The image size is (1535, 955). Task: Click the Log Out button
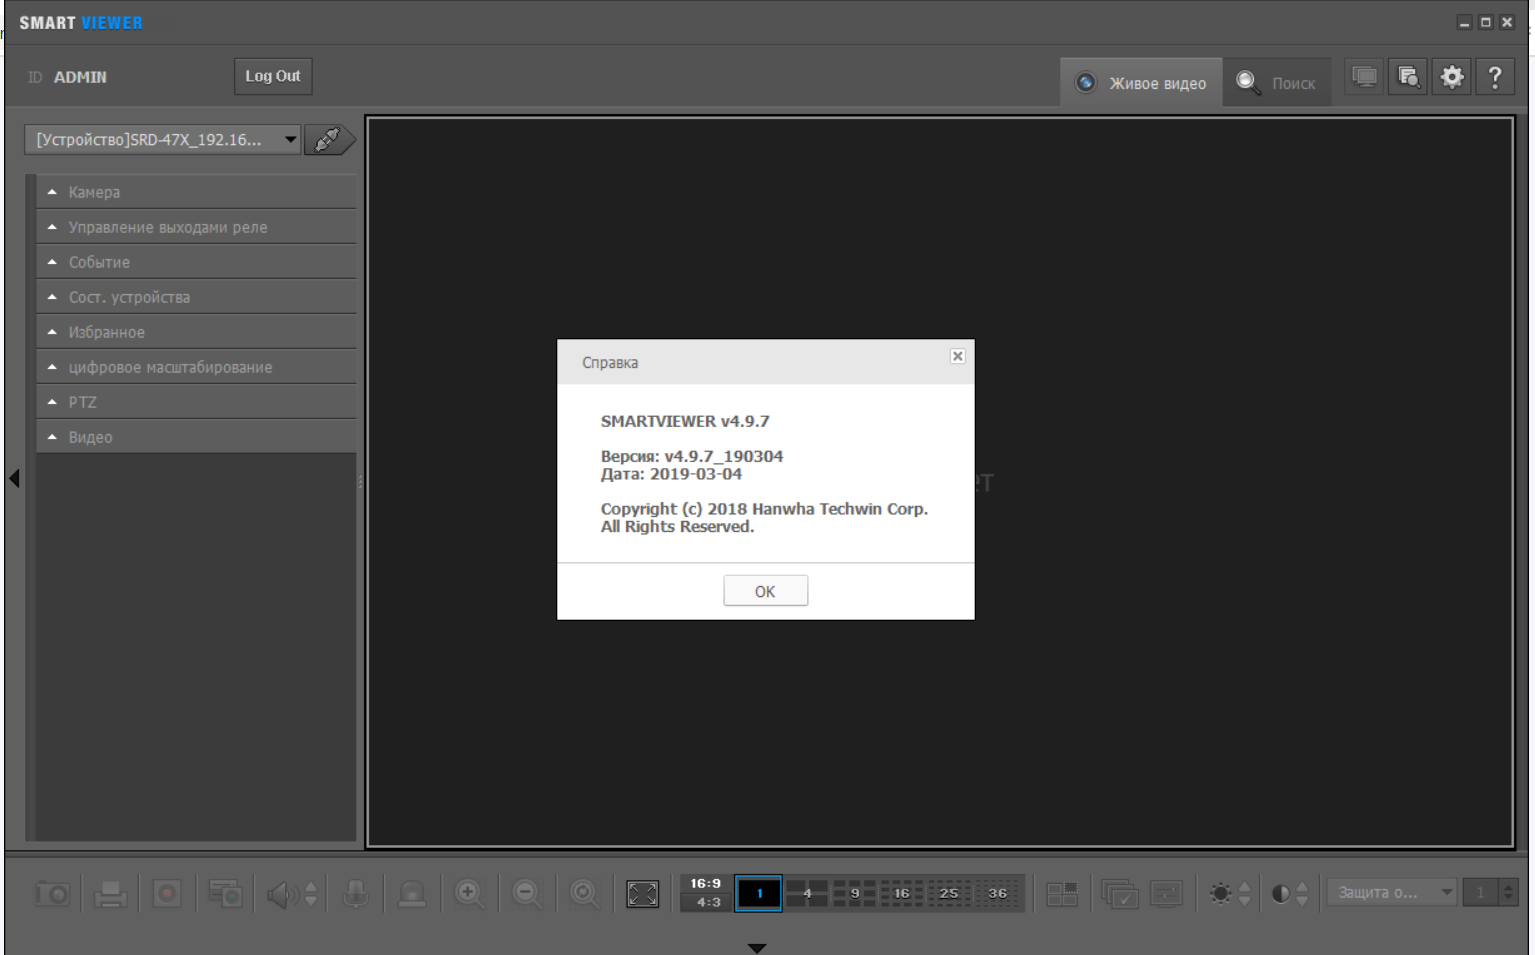coord(273,76)
